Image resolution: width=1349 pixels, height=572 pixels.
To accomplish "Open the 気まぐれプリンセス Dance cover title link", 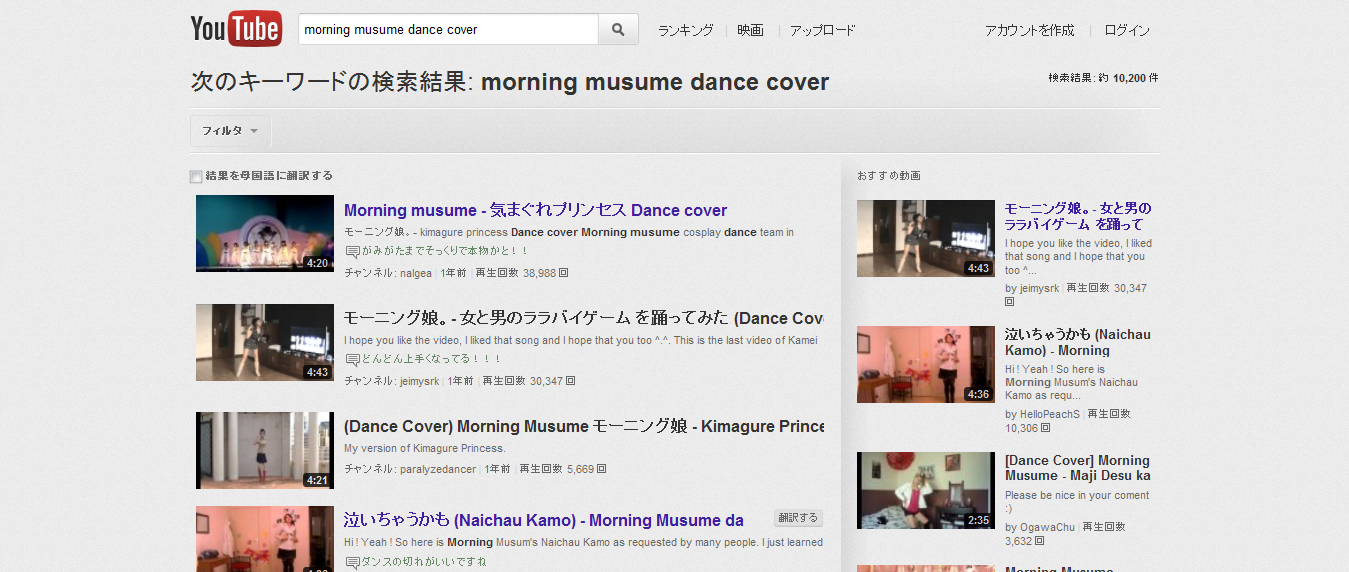I will pos(535,210).
